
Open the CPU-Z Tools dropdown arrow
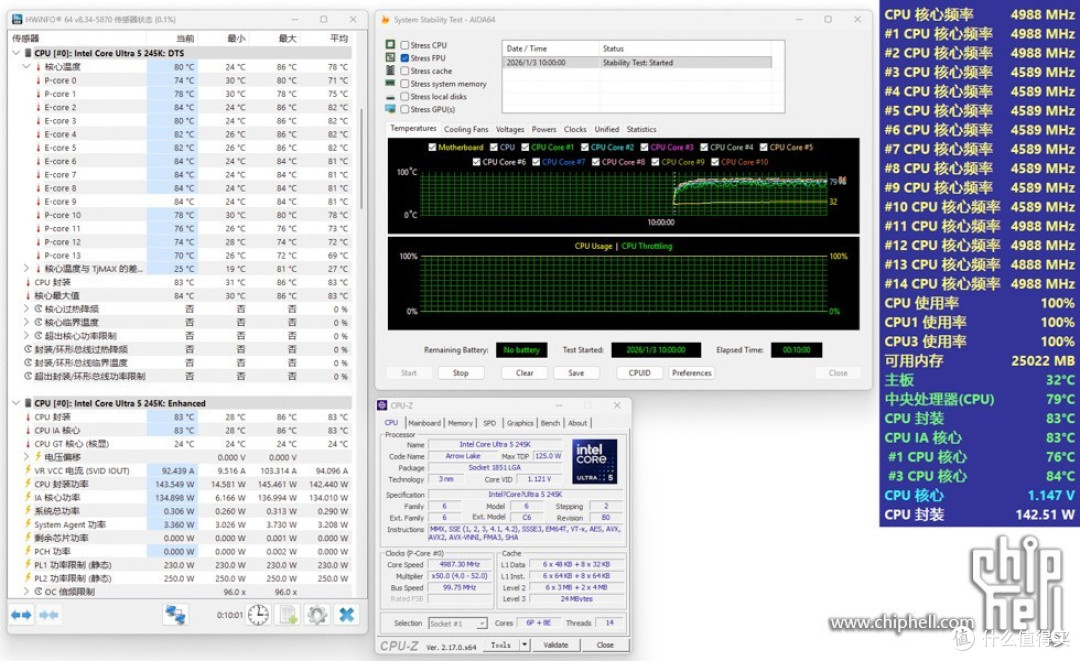(525, 645)
